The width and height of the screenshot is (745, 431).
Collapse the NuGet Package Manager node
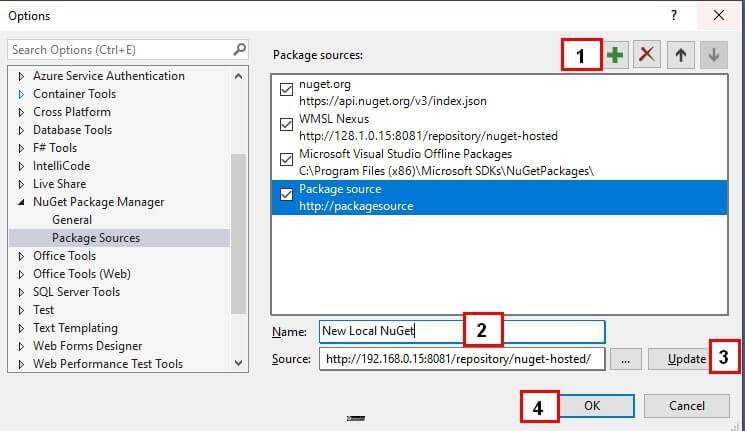(x=21, y=202)
